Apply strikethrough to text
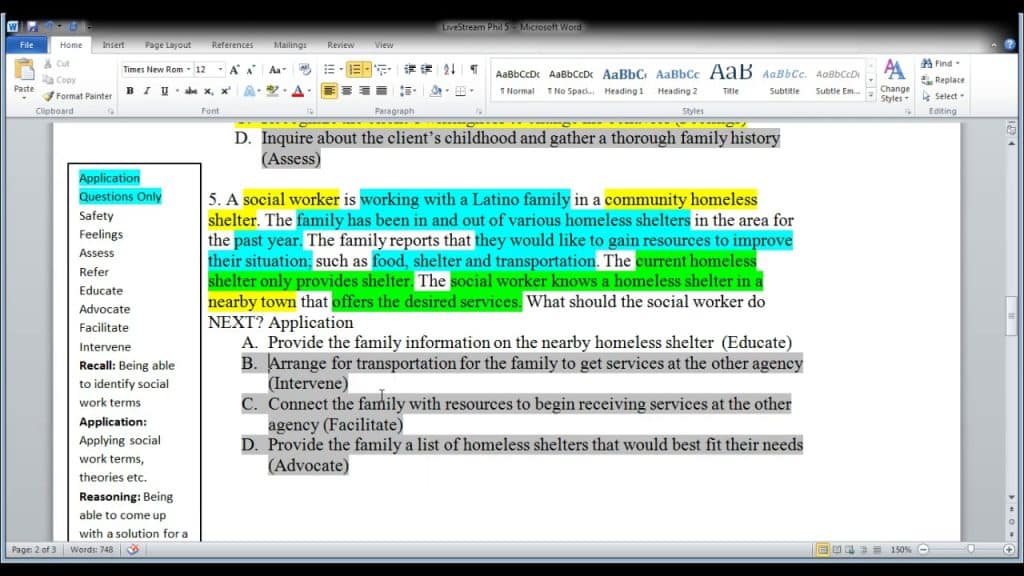 point(191,91)
